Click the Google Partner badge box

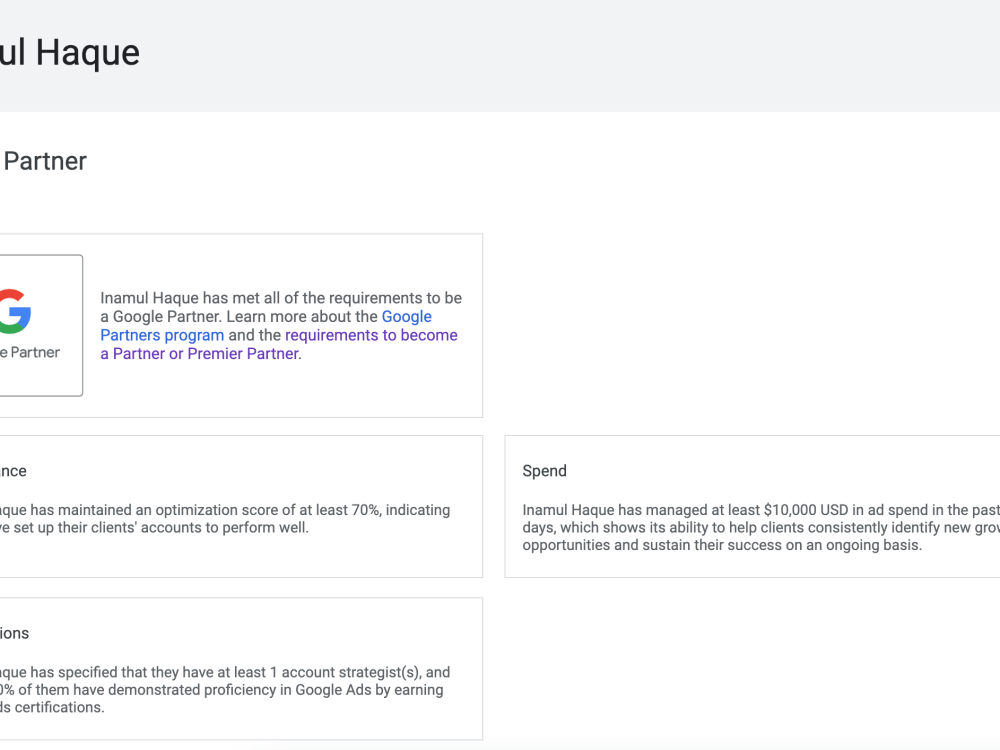point(41,325)
